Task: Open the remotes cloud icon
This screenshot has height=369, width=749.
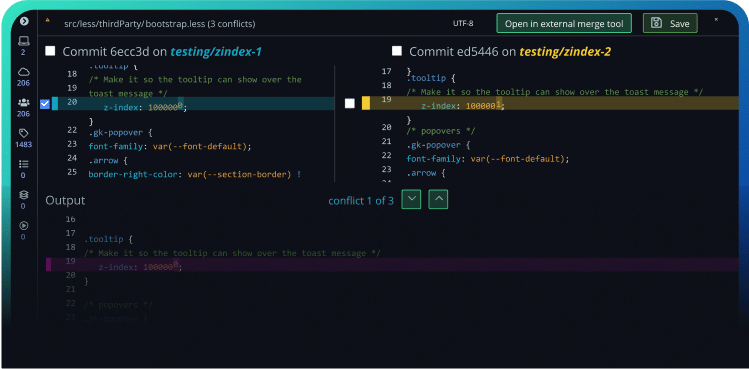Action: (x=23, y=72)
